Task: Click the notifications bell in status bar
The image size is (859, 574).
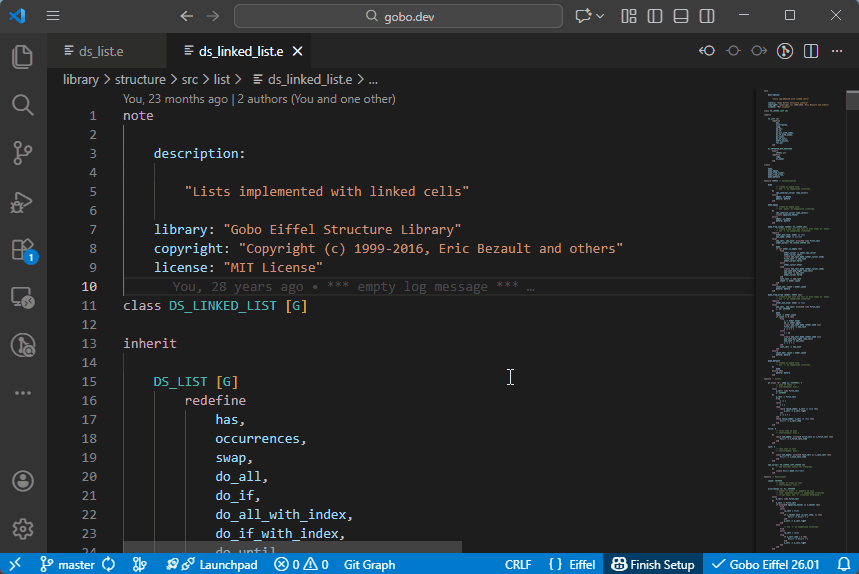Action: (843, 564)
